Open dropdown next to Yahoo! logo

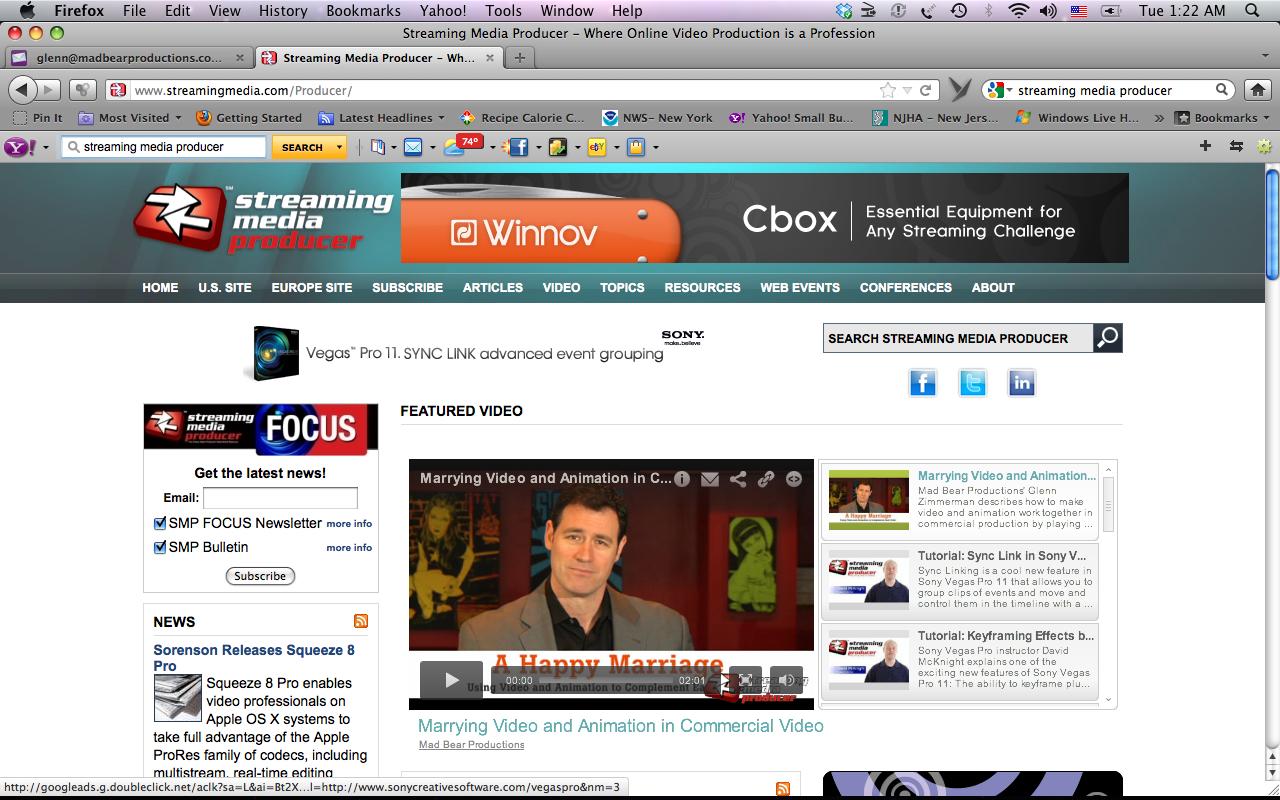tap(46, 147)
